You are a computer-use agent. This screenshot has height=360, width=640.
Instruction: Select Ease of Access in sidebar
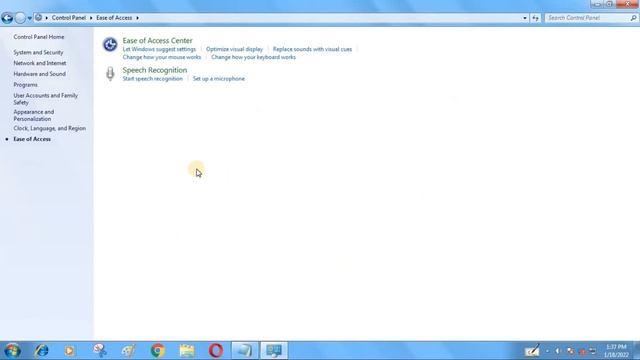(x=32, y=139)
